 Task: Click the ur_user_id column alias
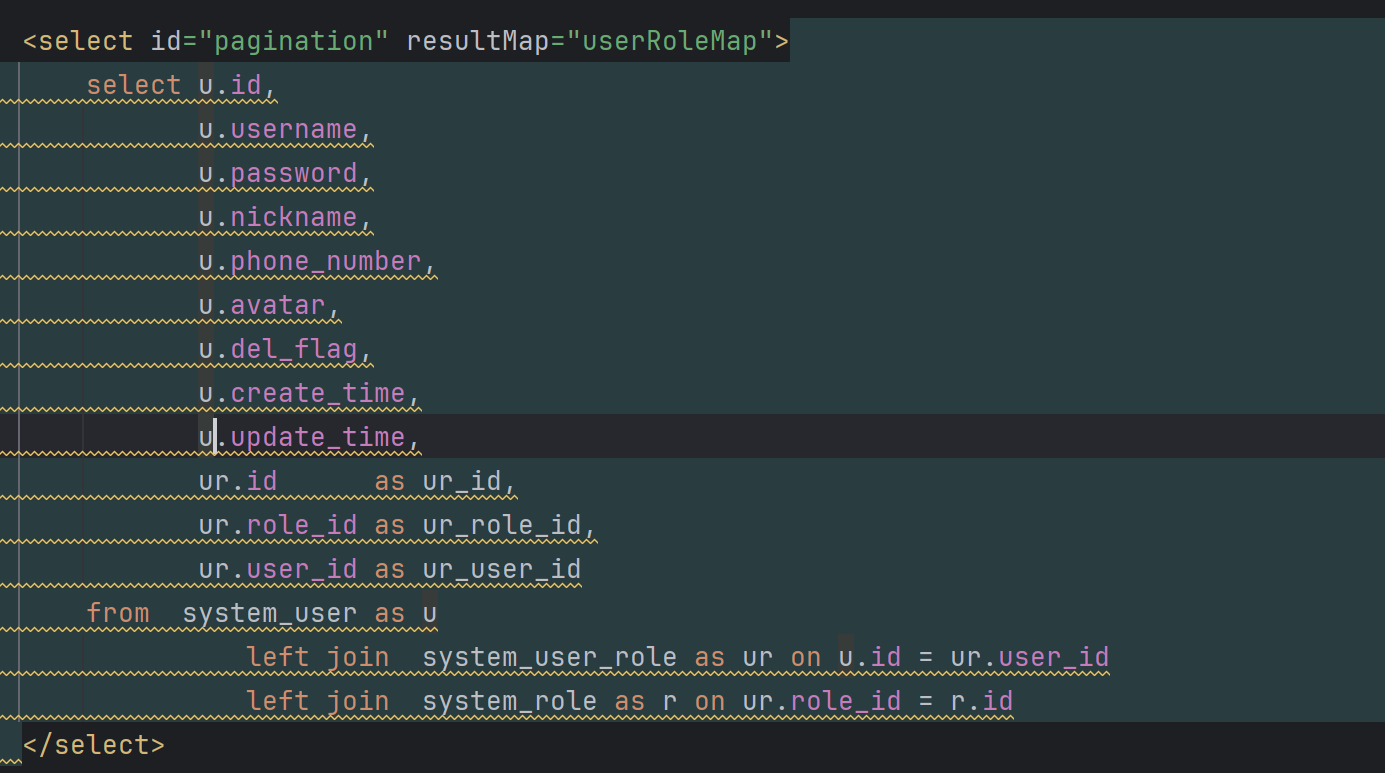(501, 570)
